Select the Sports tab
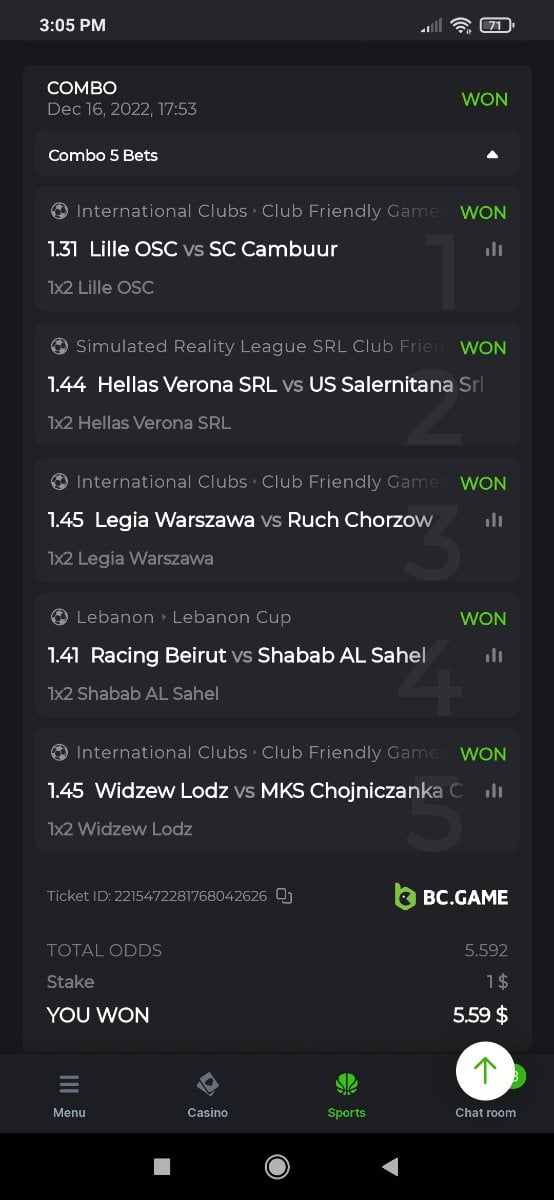The width and height of the screenshot is (554, 1200). coord(346,1095)
